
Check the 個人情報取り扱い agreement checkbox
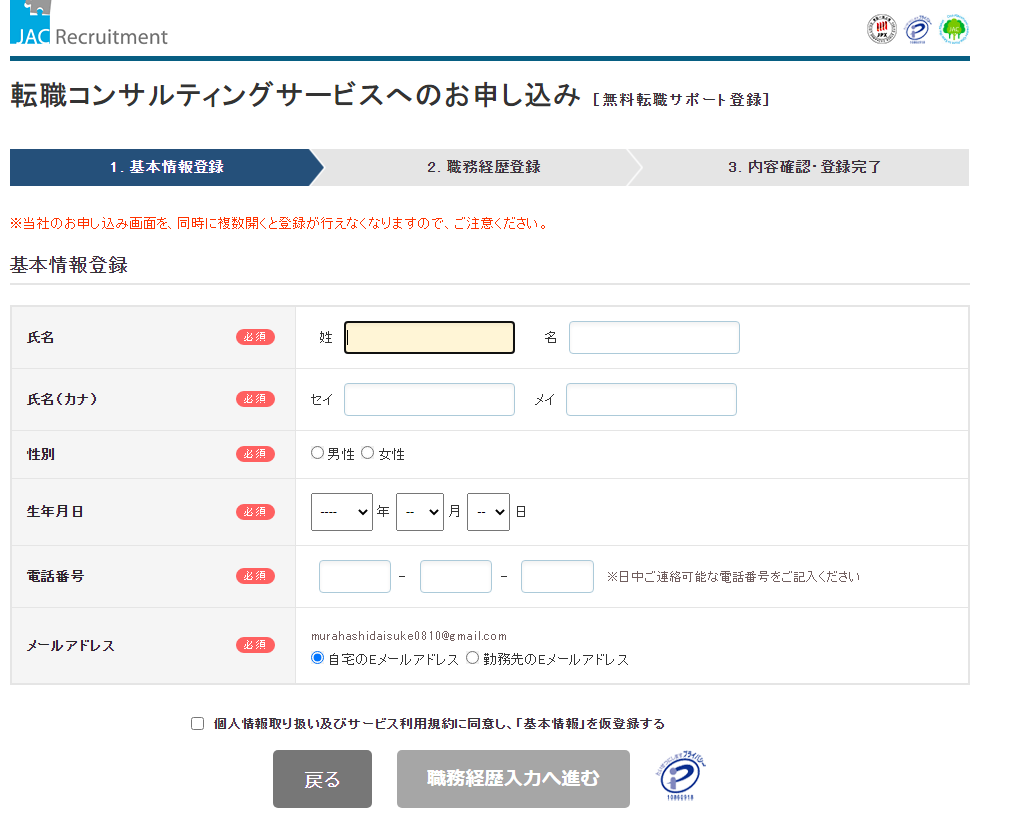197,723
